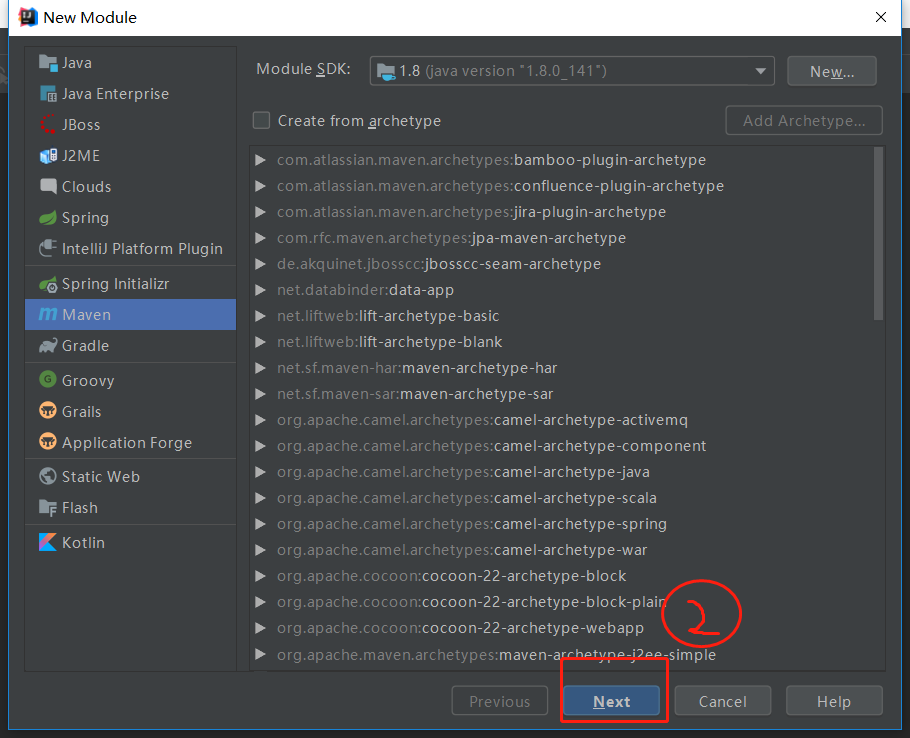Open the Module SDK dropdown
This screenshot has height=738, width=910.
(572, 71)
